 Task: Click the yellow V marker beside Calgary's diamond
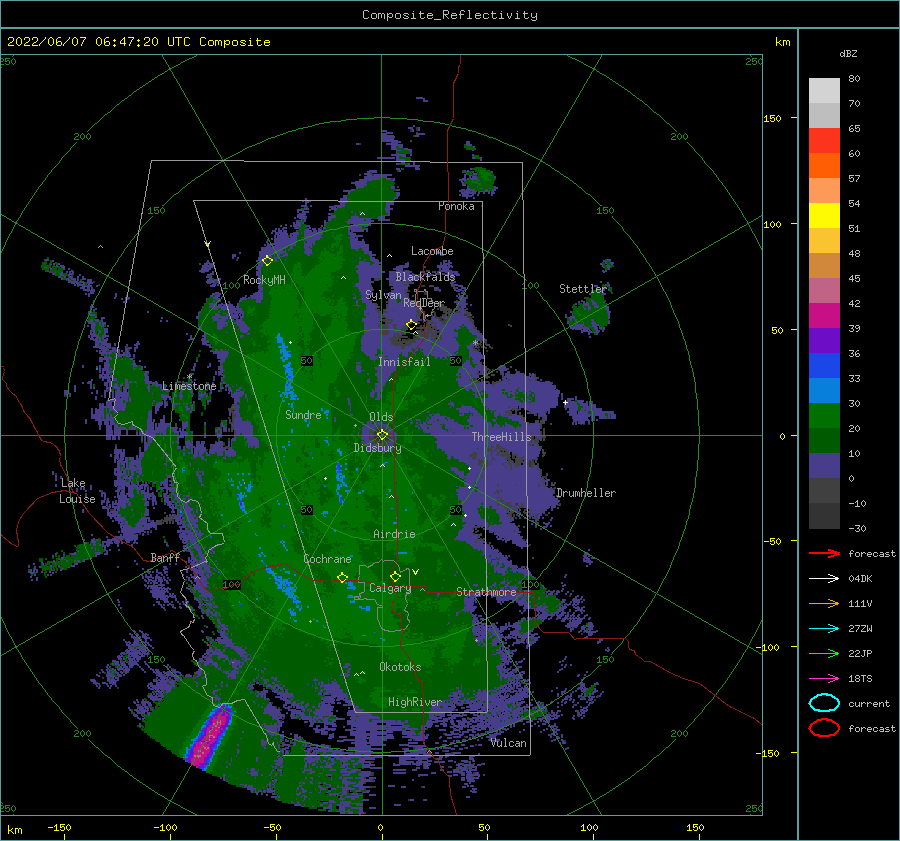(415, 572)
